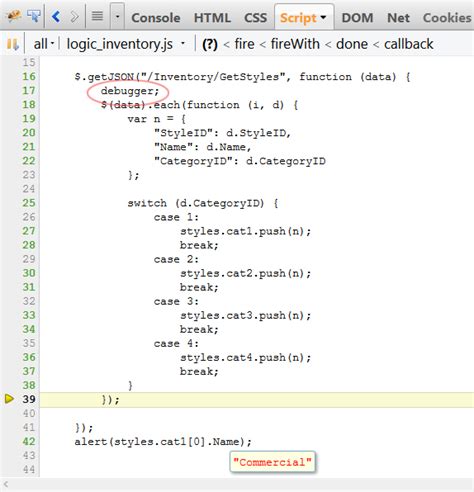Screen dimensions: 474x492
Task: Select the 'fireWith' stack frame
Action: click(x=295, y=44)
